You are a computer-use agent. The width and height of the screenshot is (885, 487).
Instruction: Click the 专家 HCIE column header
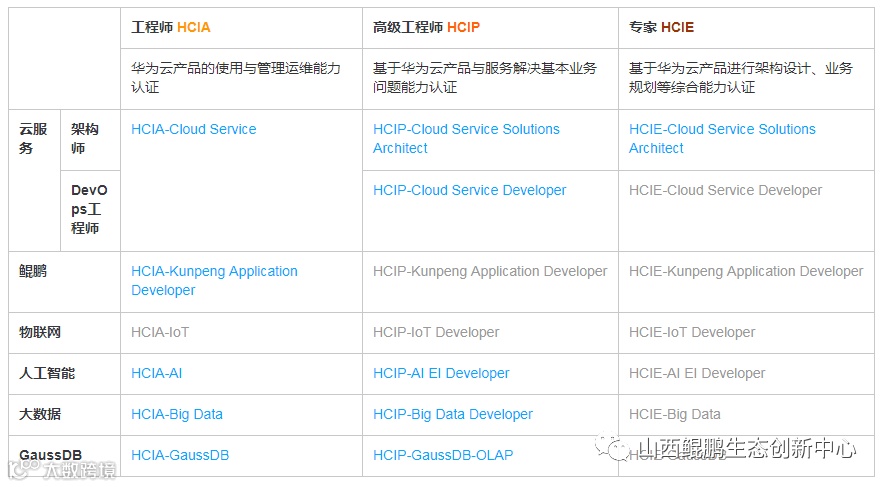[661, 27]
